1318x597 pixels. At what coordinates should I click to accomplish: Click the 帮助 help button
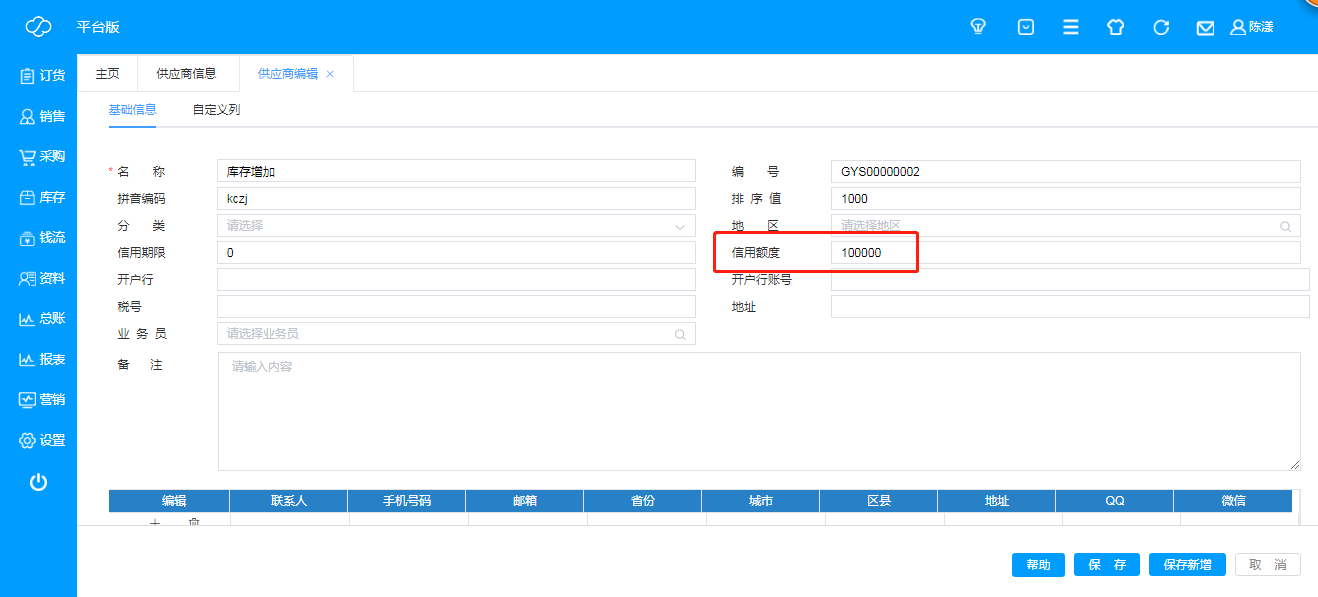coord(1038,565)
